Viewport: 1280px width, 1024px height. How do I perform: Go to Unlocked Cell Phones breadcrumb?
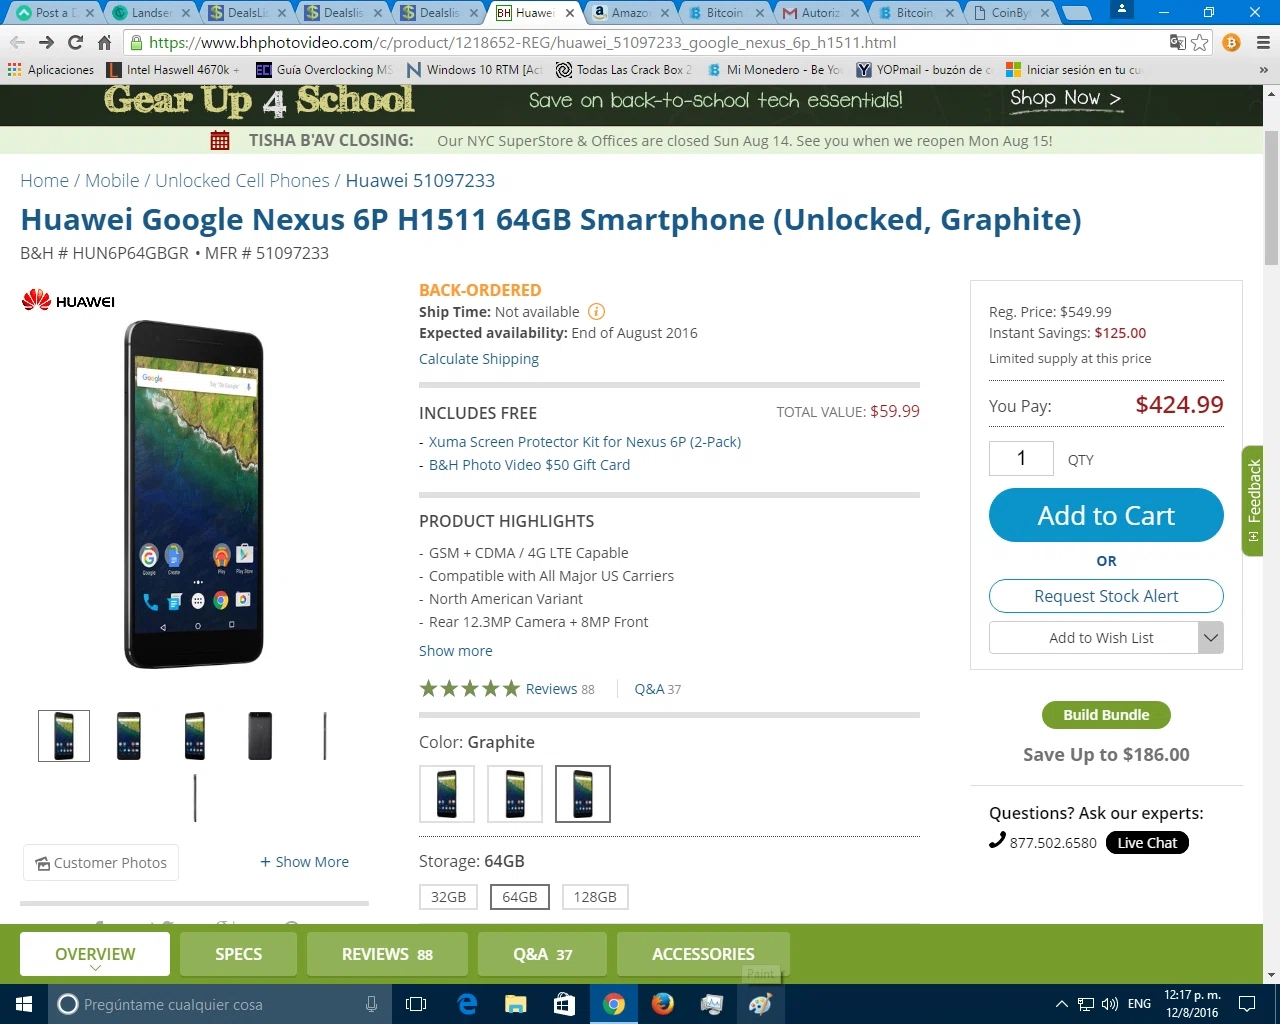coord(242,181)
